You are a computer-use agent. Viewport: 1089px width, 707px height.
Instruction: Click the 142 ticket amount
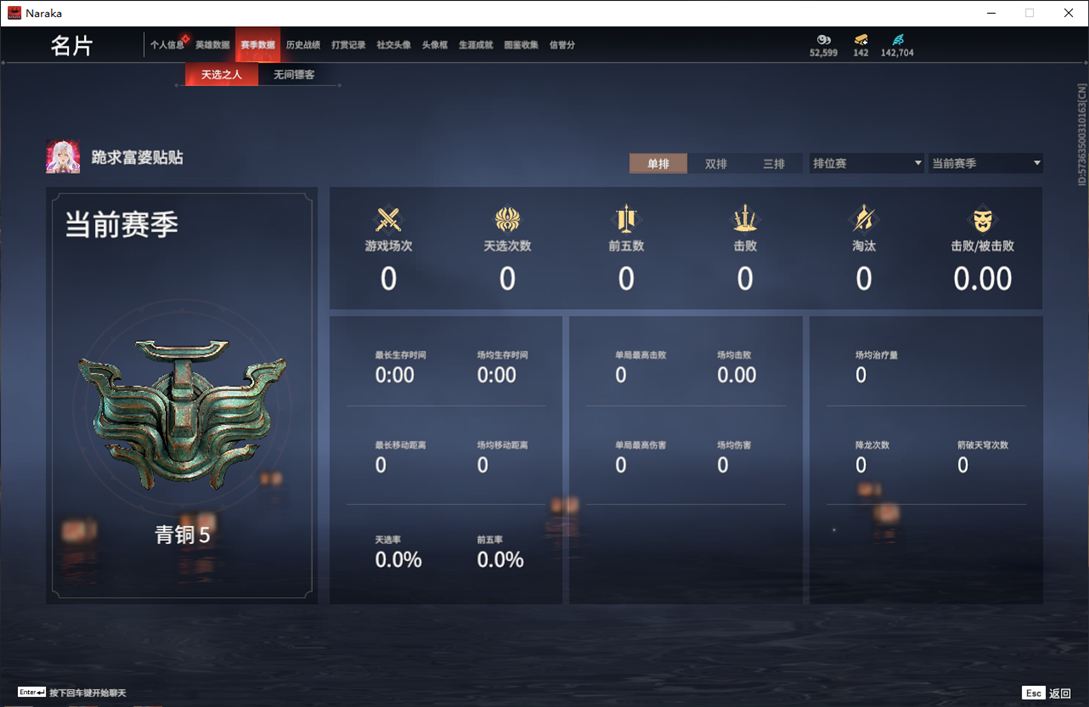tap(861, 53)
